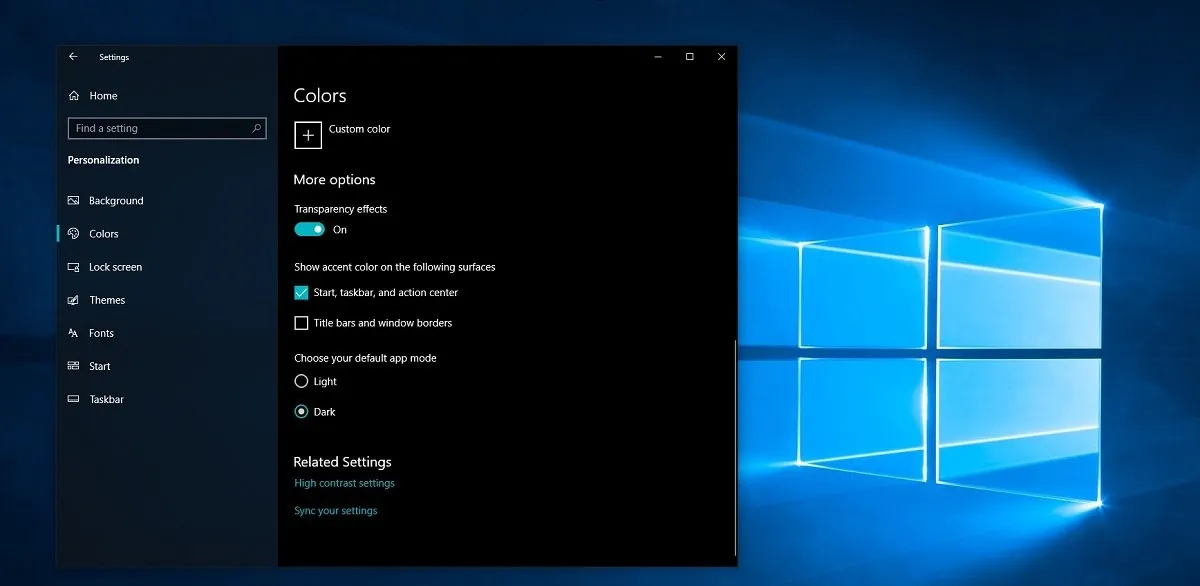Uncheck Start, taskbar, and action center
This screenshot has width=1200, height=586.
(x=301, y=292)
